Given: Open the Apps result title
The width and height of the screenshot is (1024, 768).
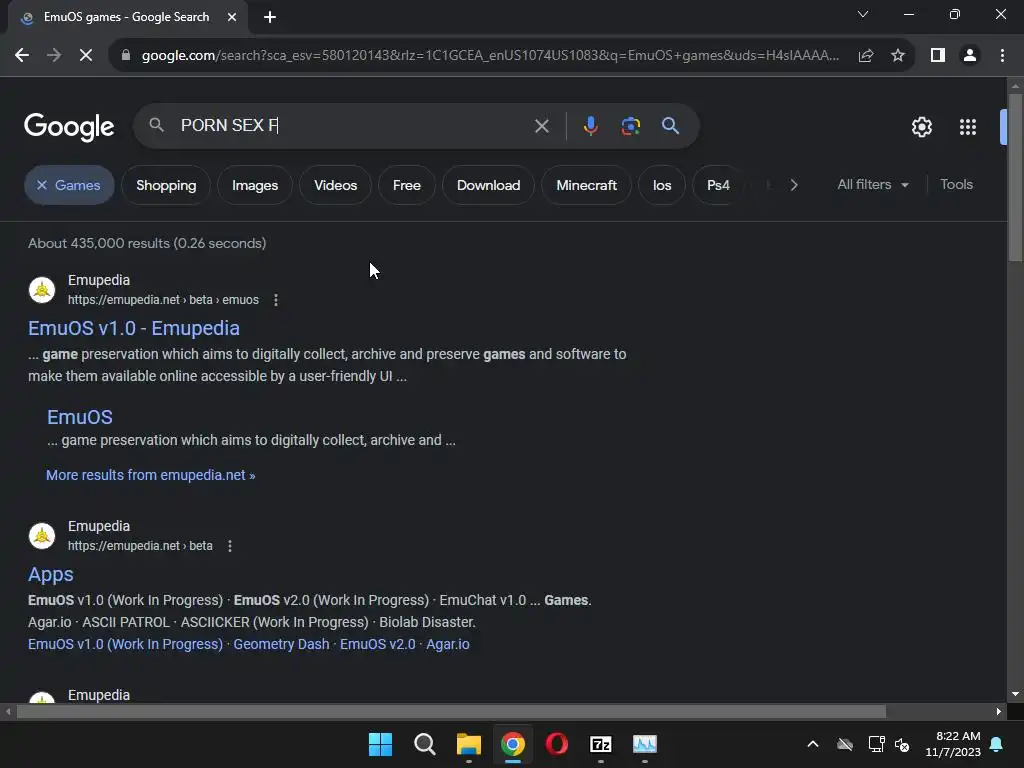Looking at the screenshot, I should pyautogui.click(x=50, y=574).
